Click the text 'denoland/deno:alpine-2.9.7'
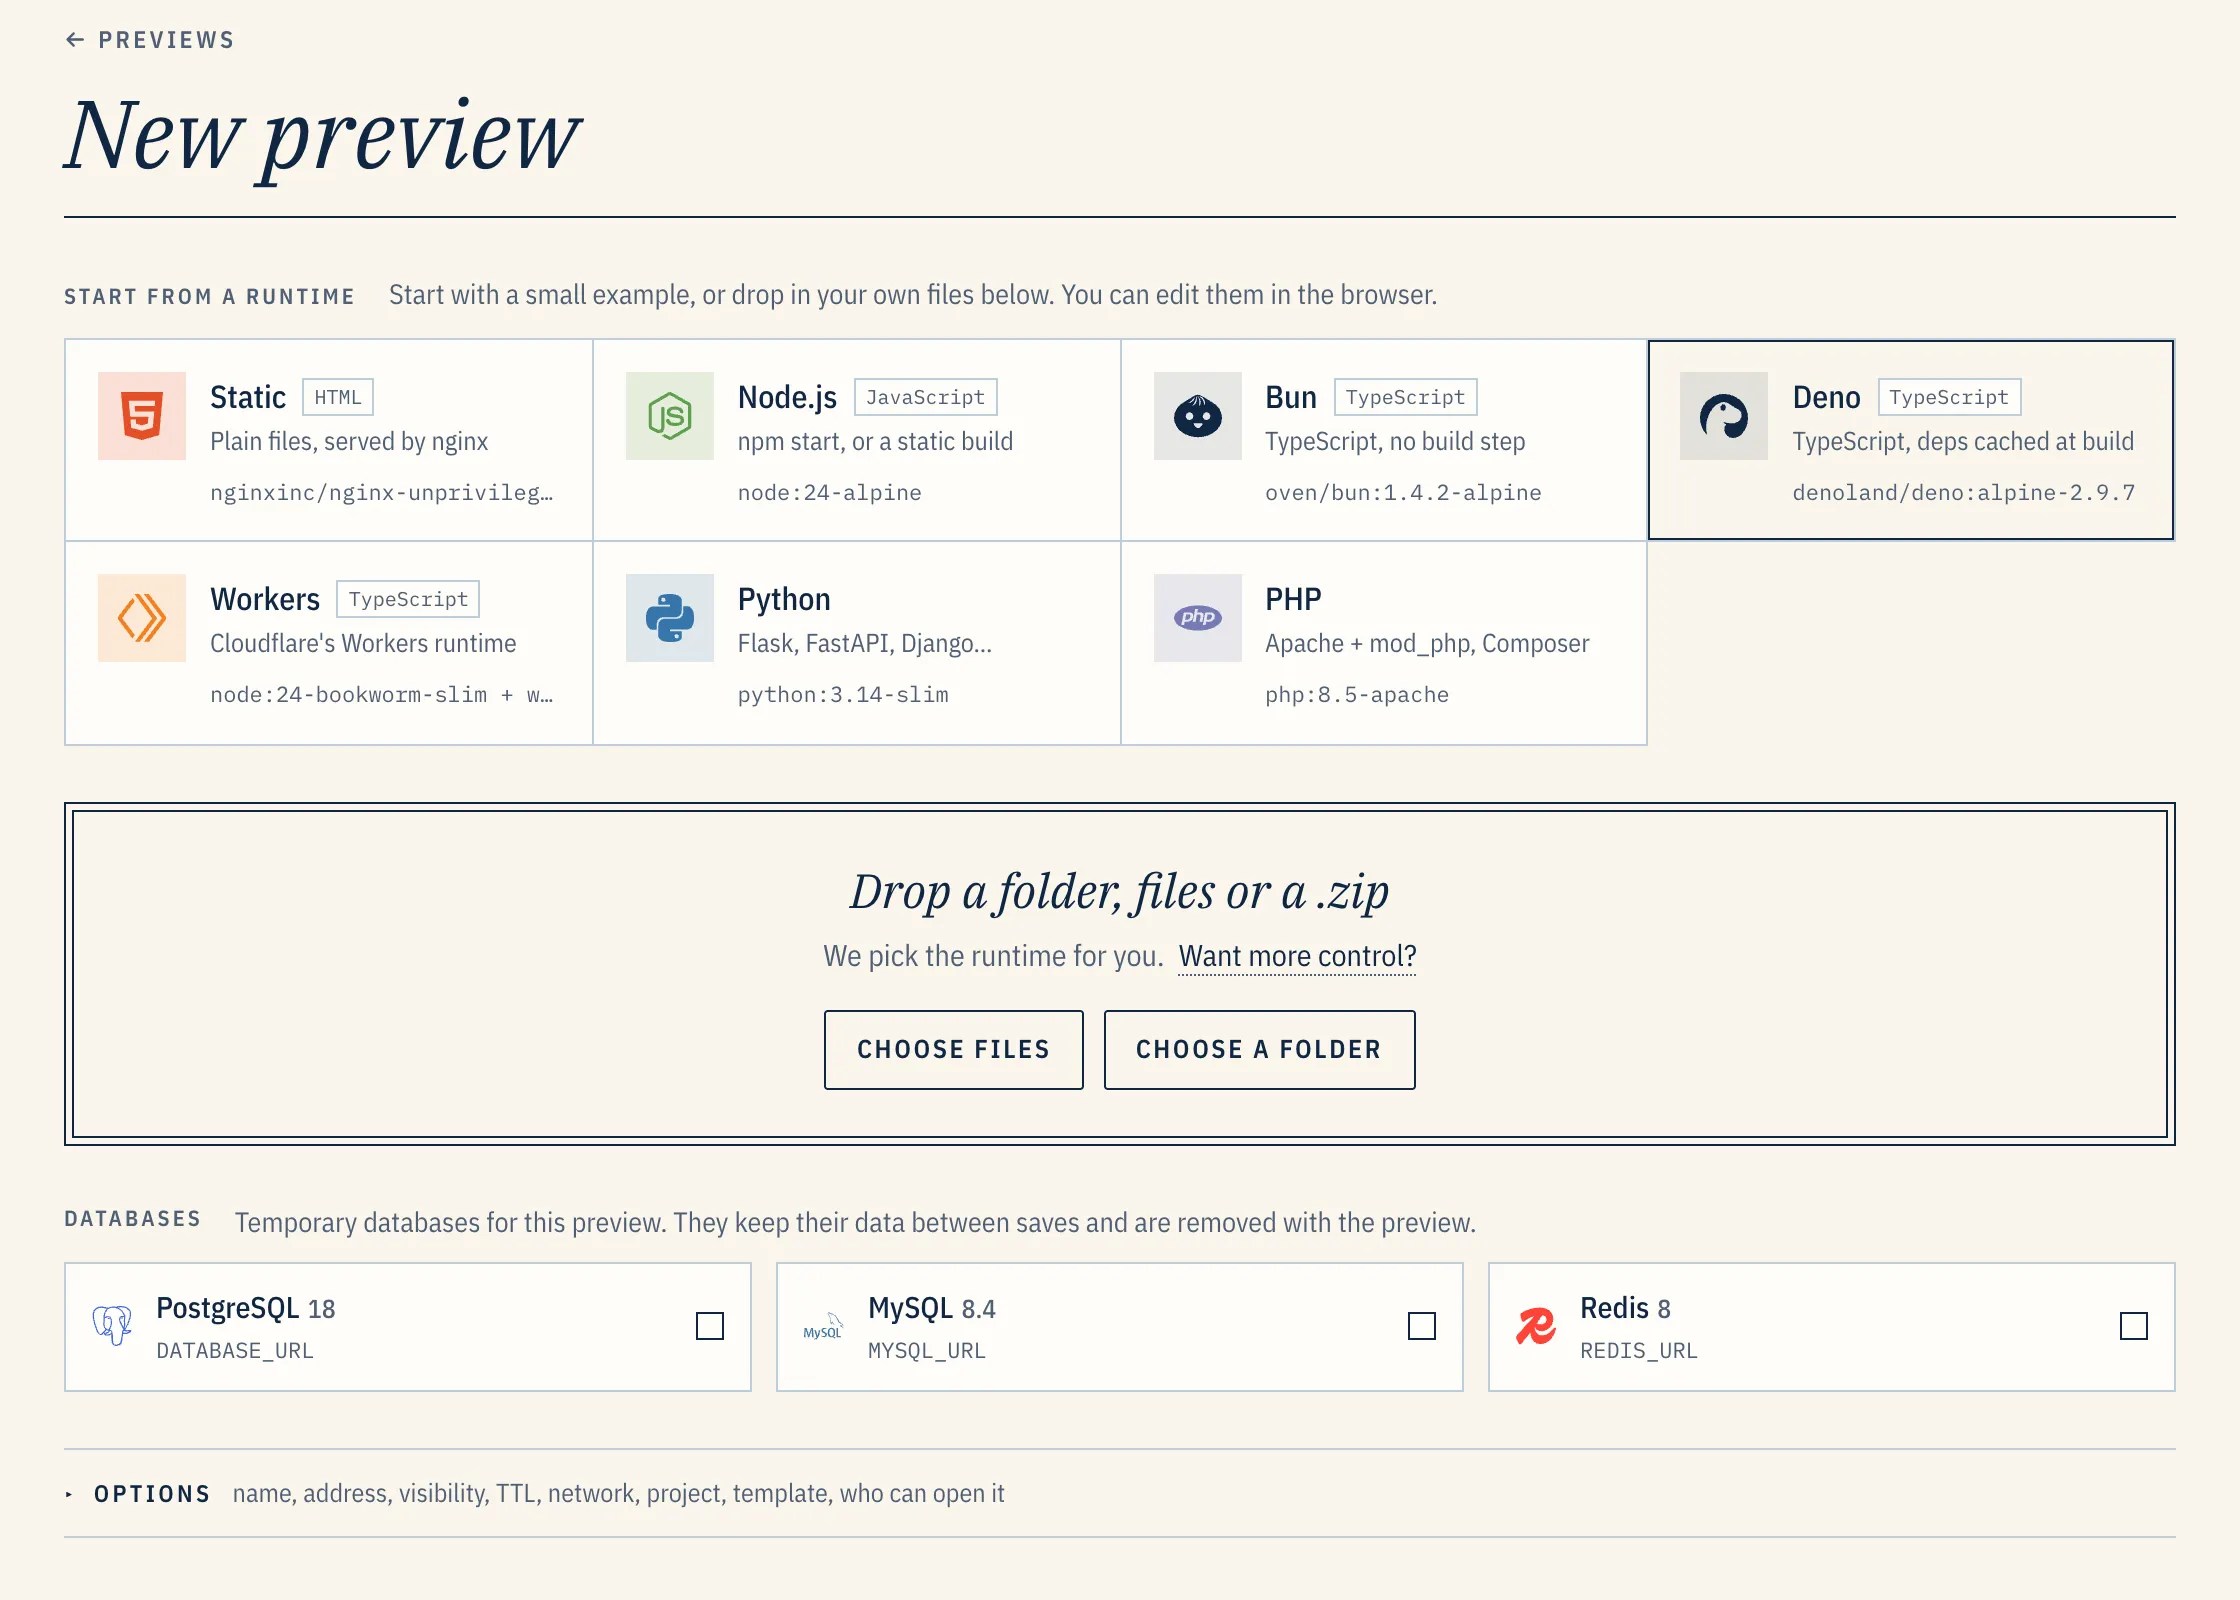This screenshot has width=2240, height=1600. pos(1964,493)
